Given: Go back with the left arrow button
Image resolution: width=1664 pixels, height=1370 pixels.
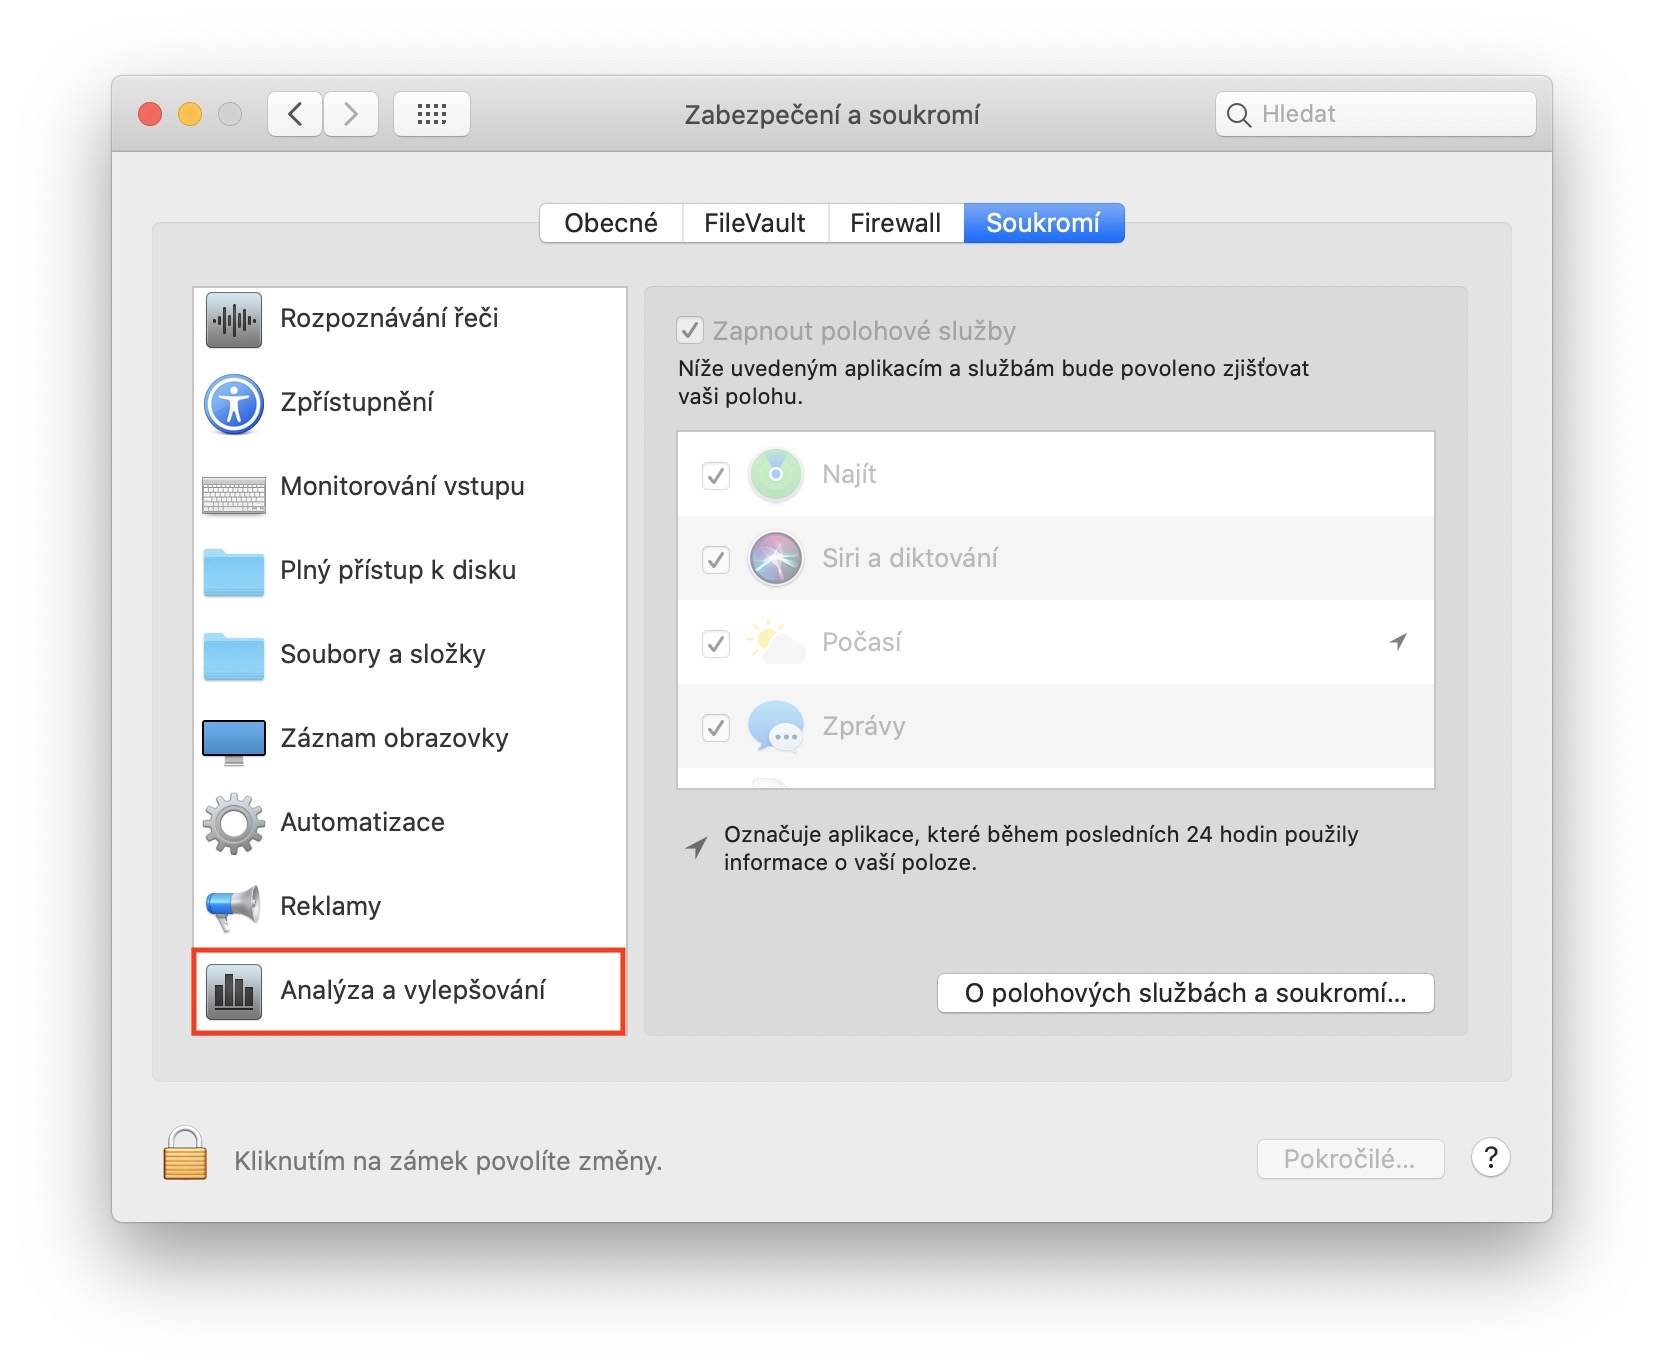Looking at the screenshot, I should [295, 114].
